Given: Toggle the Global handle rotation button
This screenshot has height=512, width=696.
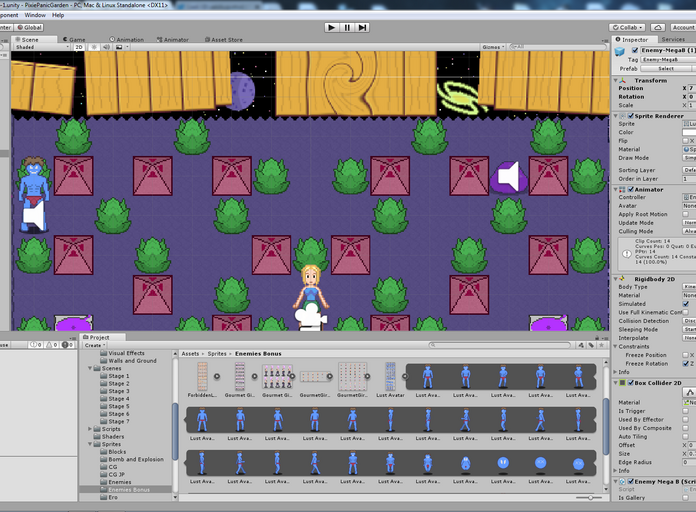Looking at the screenshot, I should pos(29,28).
